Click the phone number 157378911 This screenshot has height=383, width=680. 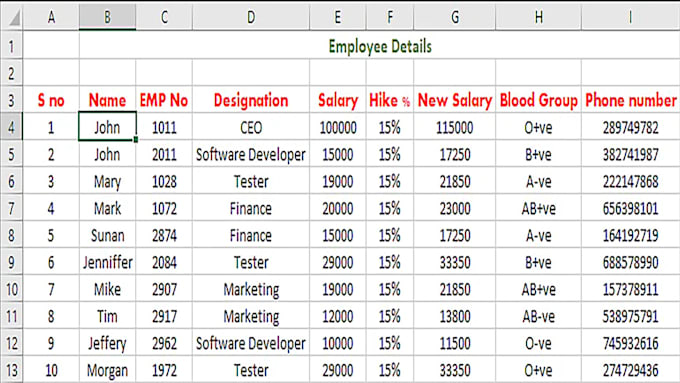point(631,289)
